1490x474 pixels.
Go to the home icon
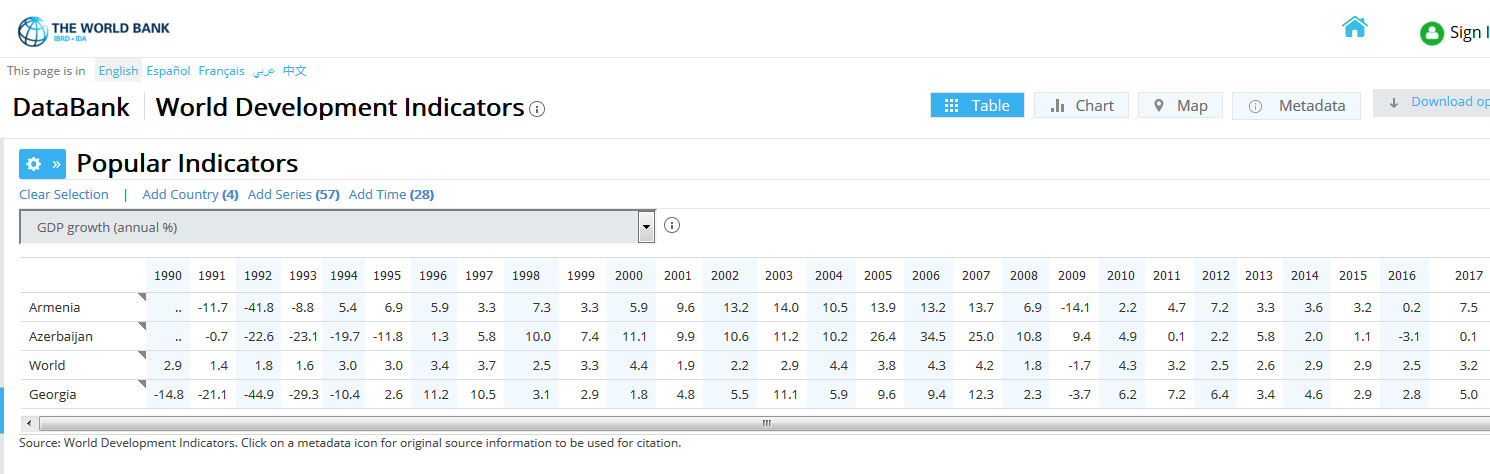coord(1354,27)
